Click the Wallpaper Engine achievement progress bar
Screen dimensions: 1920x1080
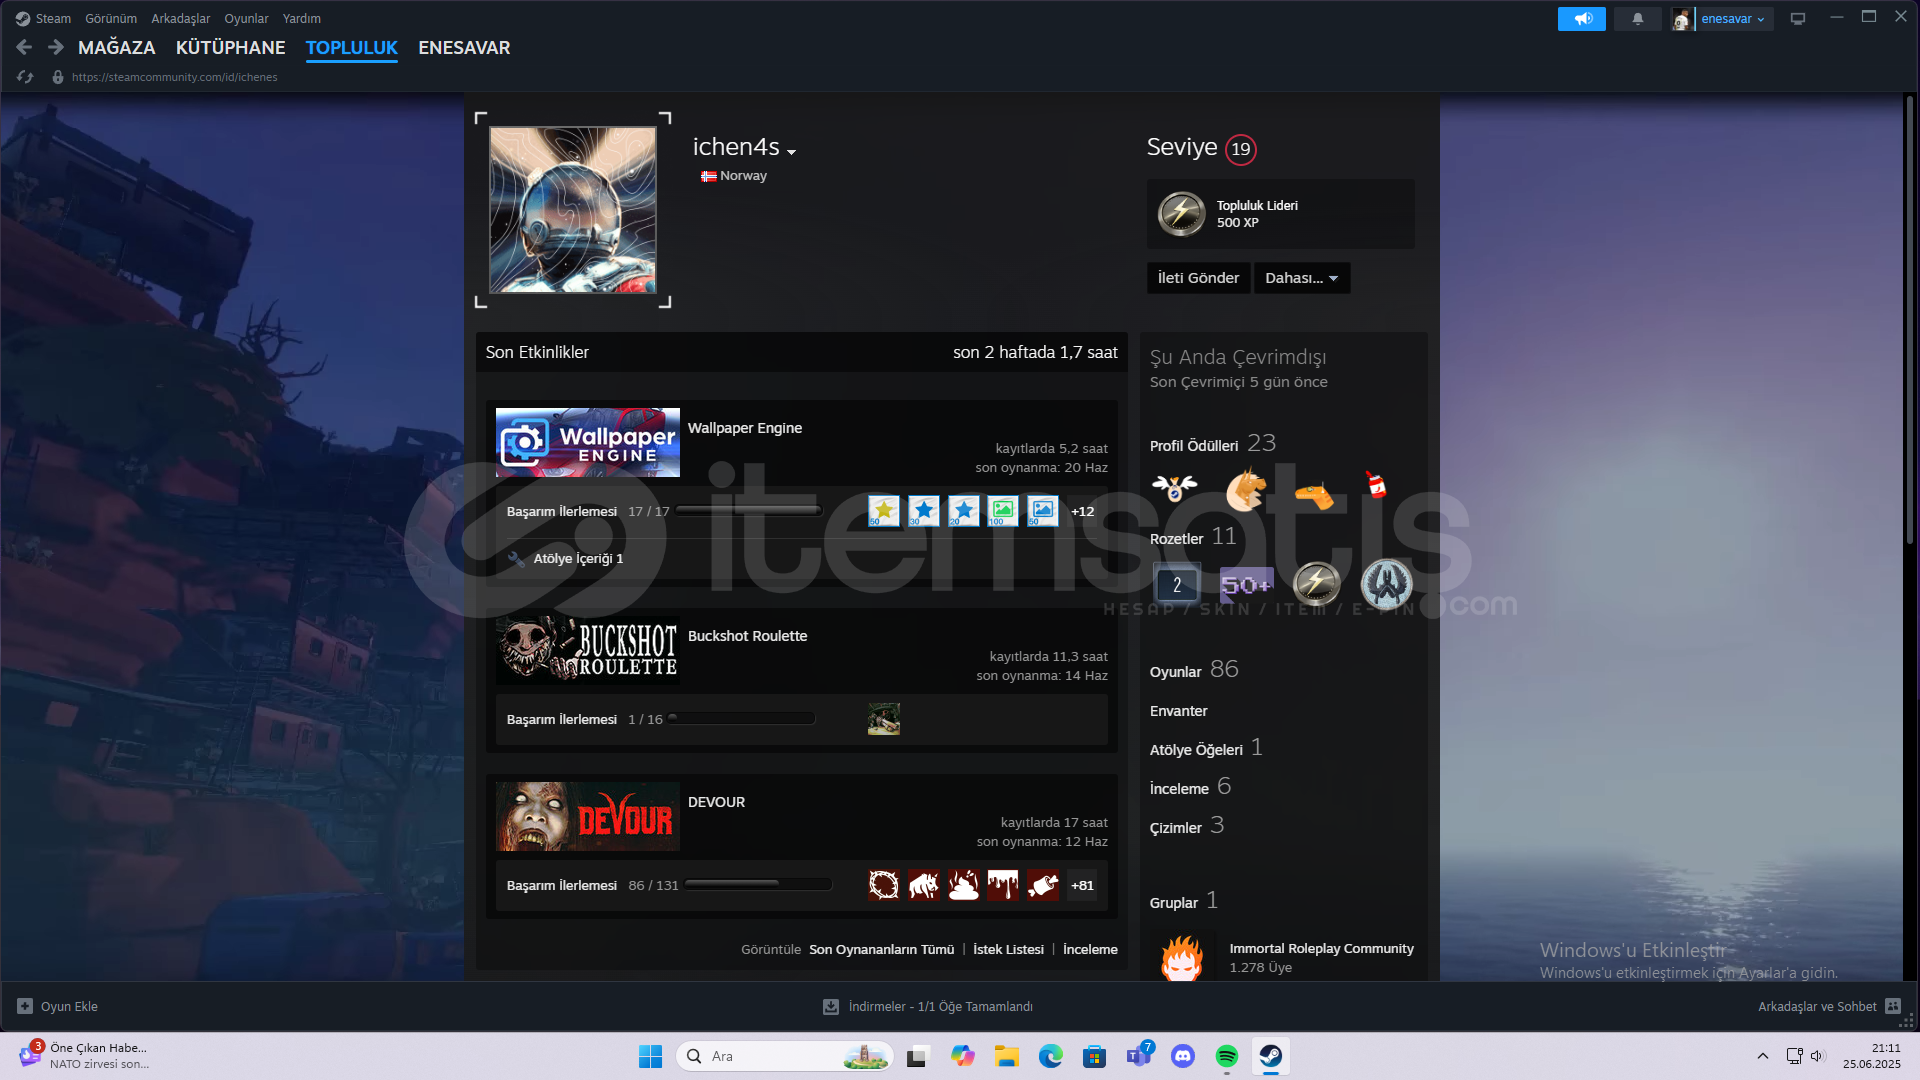[x=749, y=511]
